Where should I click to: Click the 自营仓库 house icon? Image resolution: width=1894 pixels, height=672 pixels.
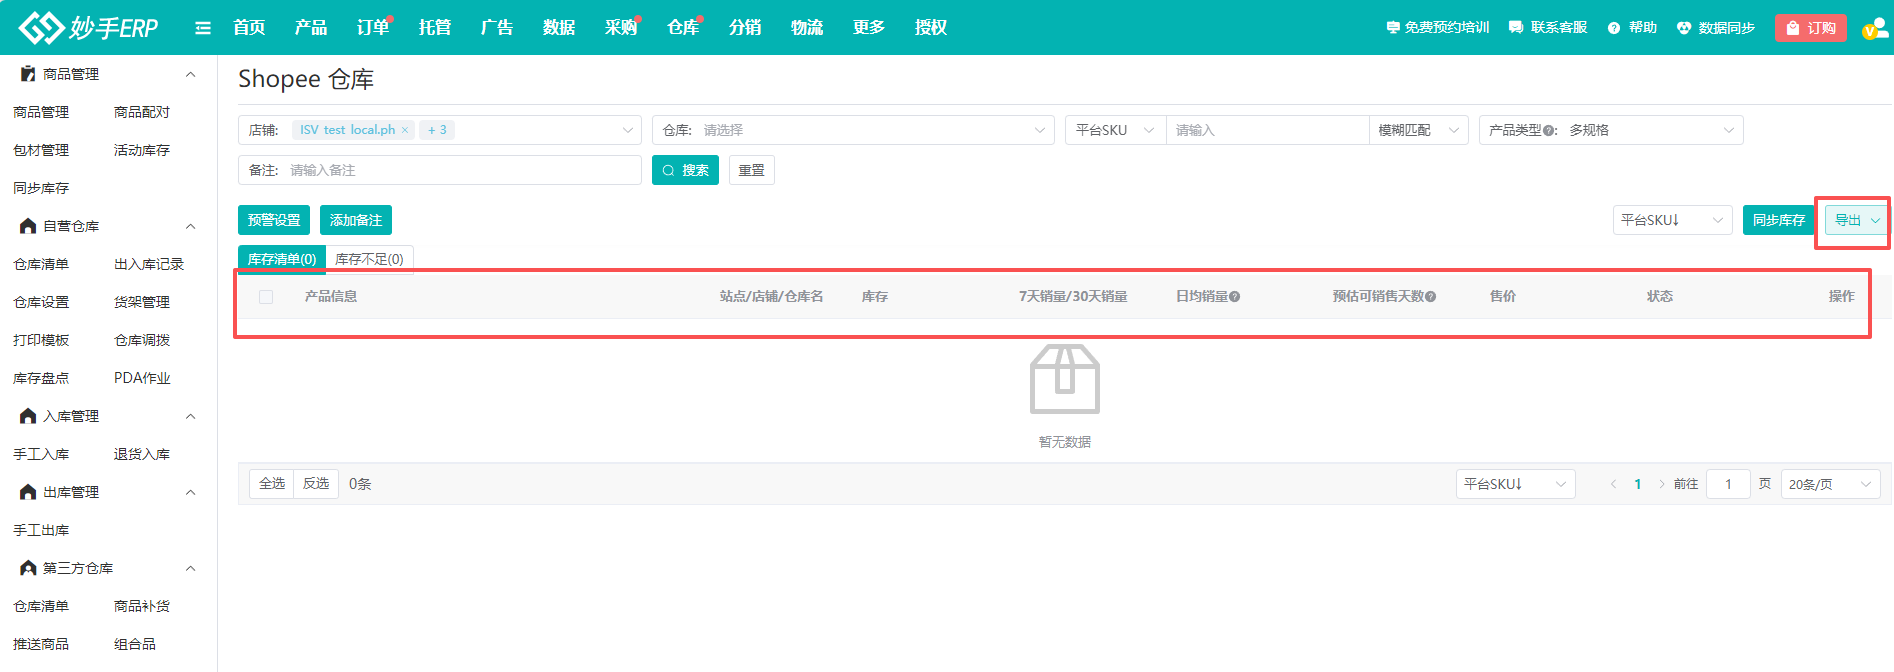pyautogui.click(x=28, y=226)
